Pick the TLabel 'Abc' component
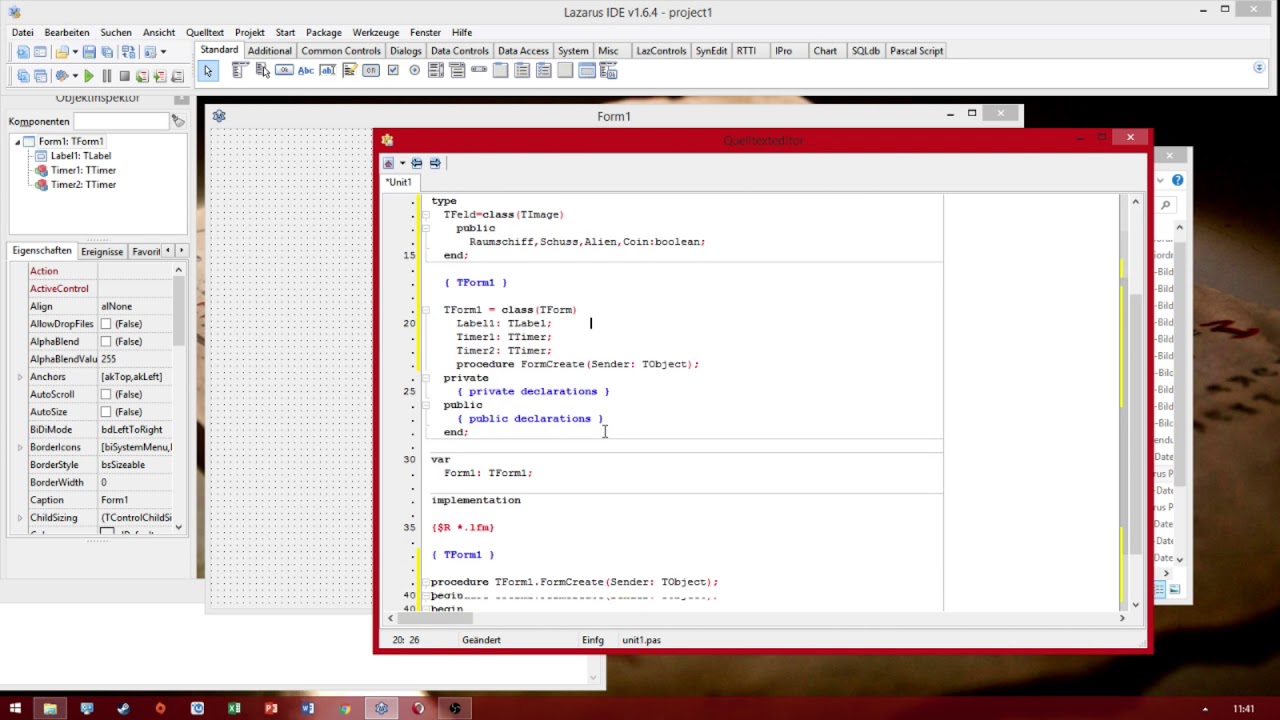The height and width of the screenshot is (720, 1280). click(x=306, y=70)
